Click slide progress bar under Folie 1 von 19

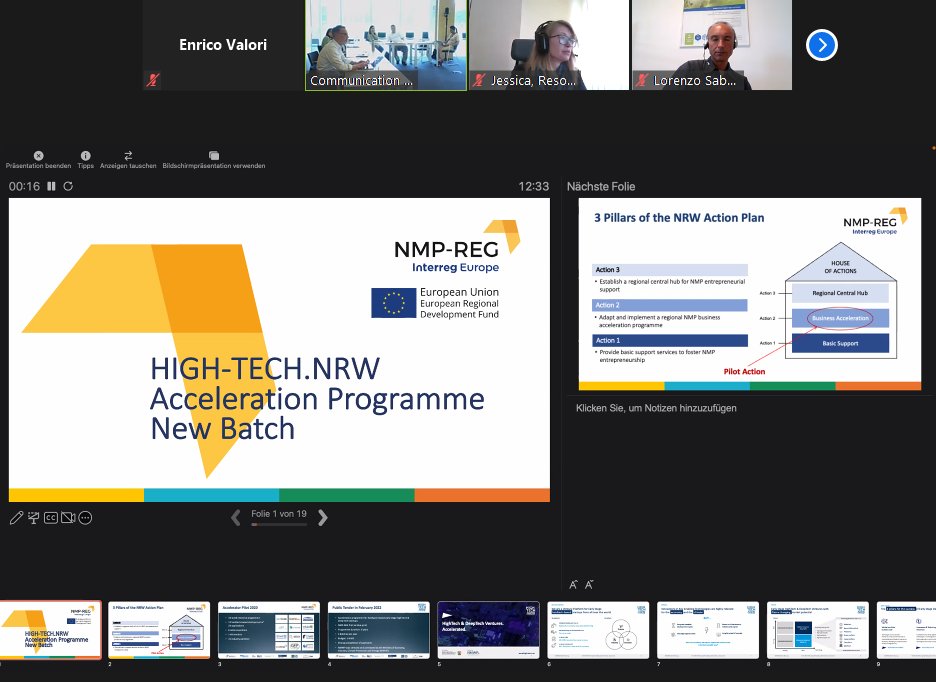(279, 524)
